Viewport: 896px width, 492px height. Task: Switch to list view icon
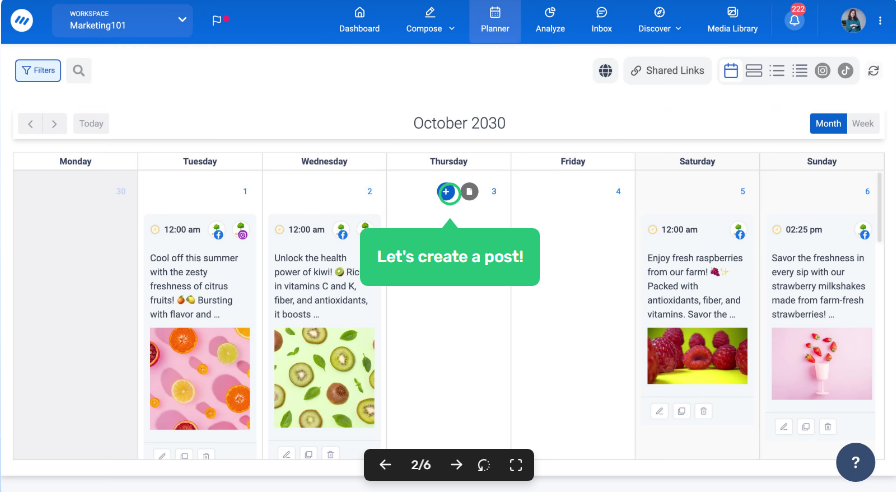point(777,70)
